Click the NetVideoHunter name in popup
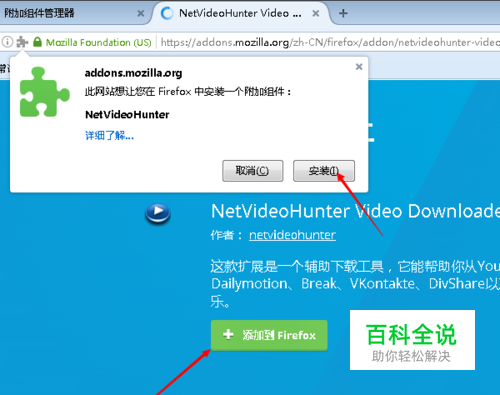 (127, 115)
